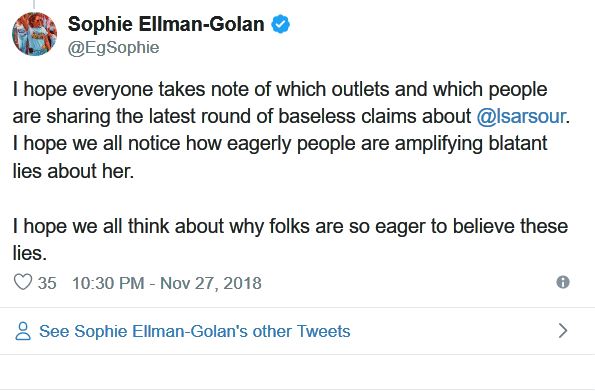Click the heart icon to like the tweet

(x=23, y=282)
